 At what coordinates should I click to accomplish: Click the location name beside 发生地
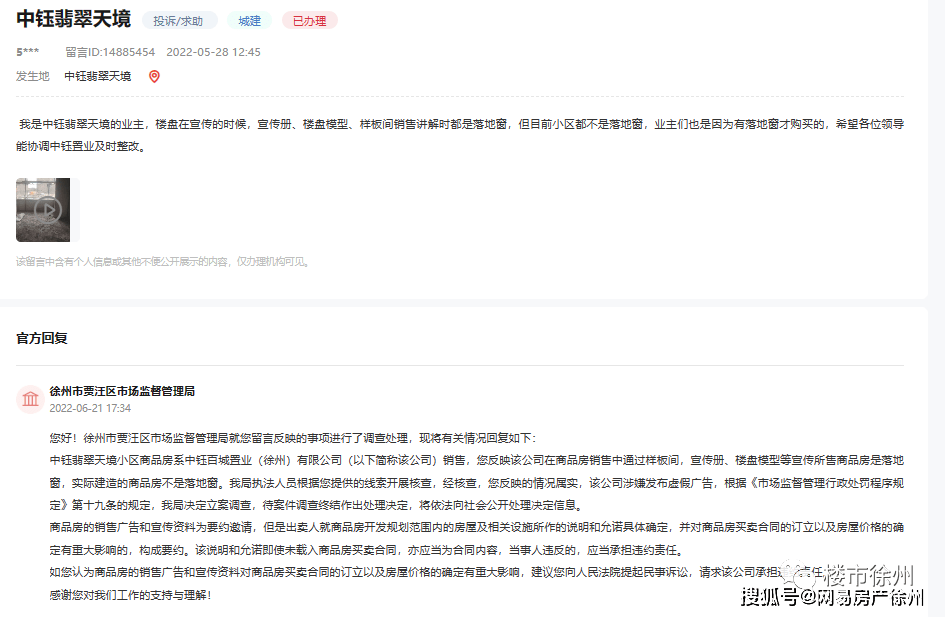pyautogui.click(x=98, y=77)
